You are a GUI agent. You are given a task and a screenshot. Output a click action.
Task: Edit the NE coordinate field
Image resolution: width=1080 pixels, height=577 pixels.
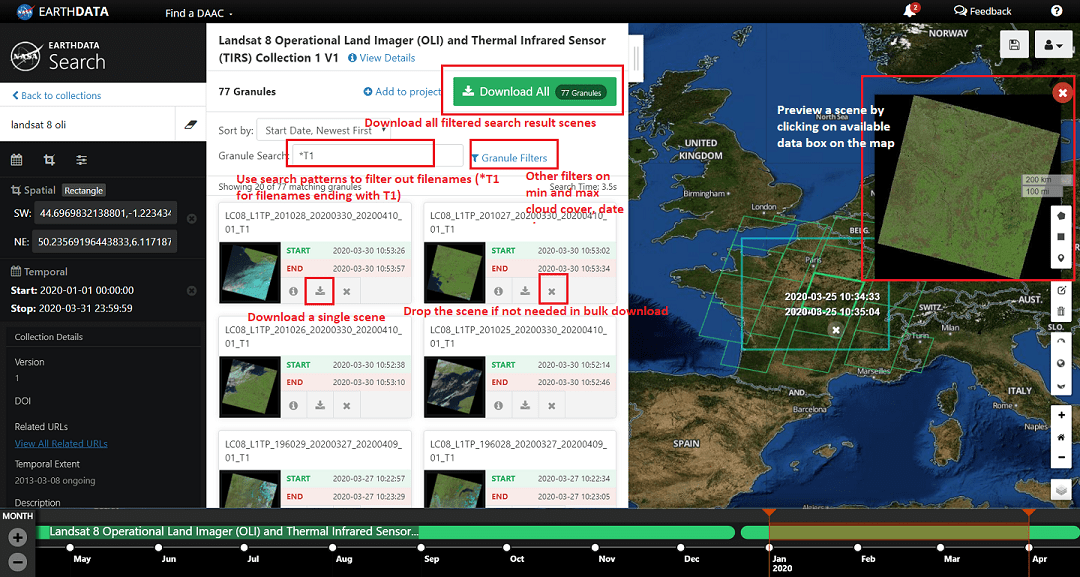pyautogui.click(x=105, y=242)
